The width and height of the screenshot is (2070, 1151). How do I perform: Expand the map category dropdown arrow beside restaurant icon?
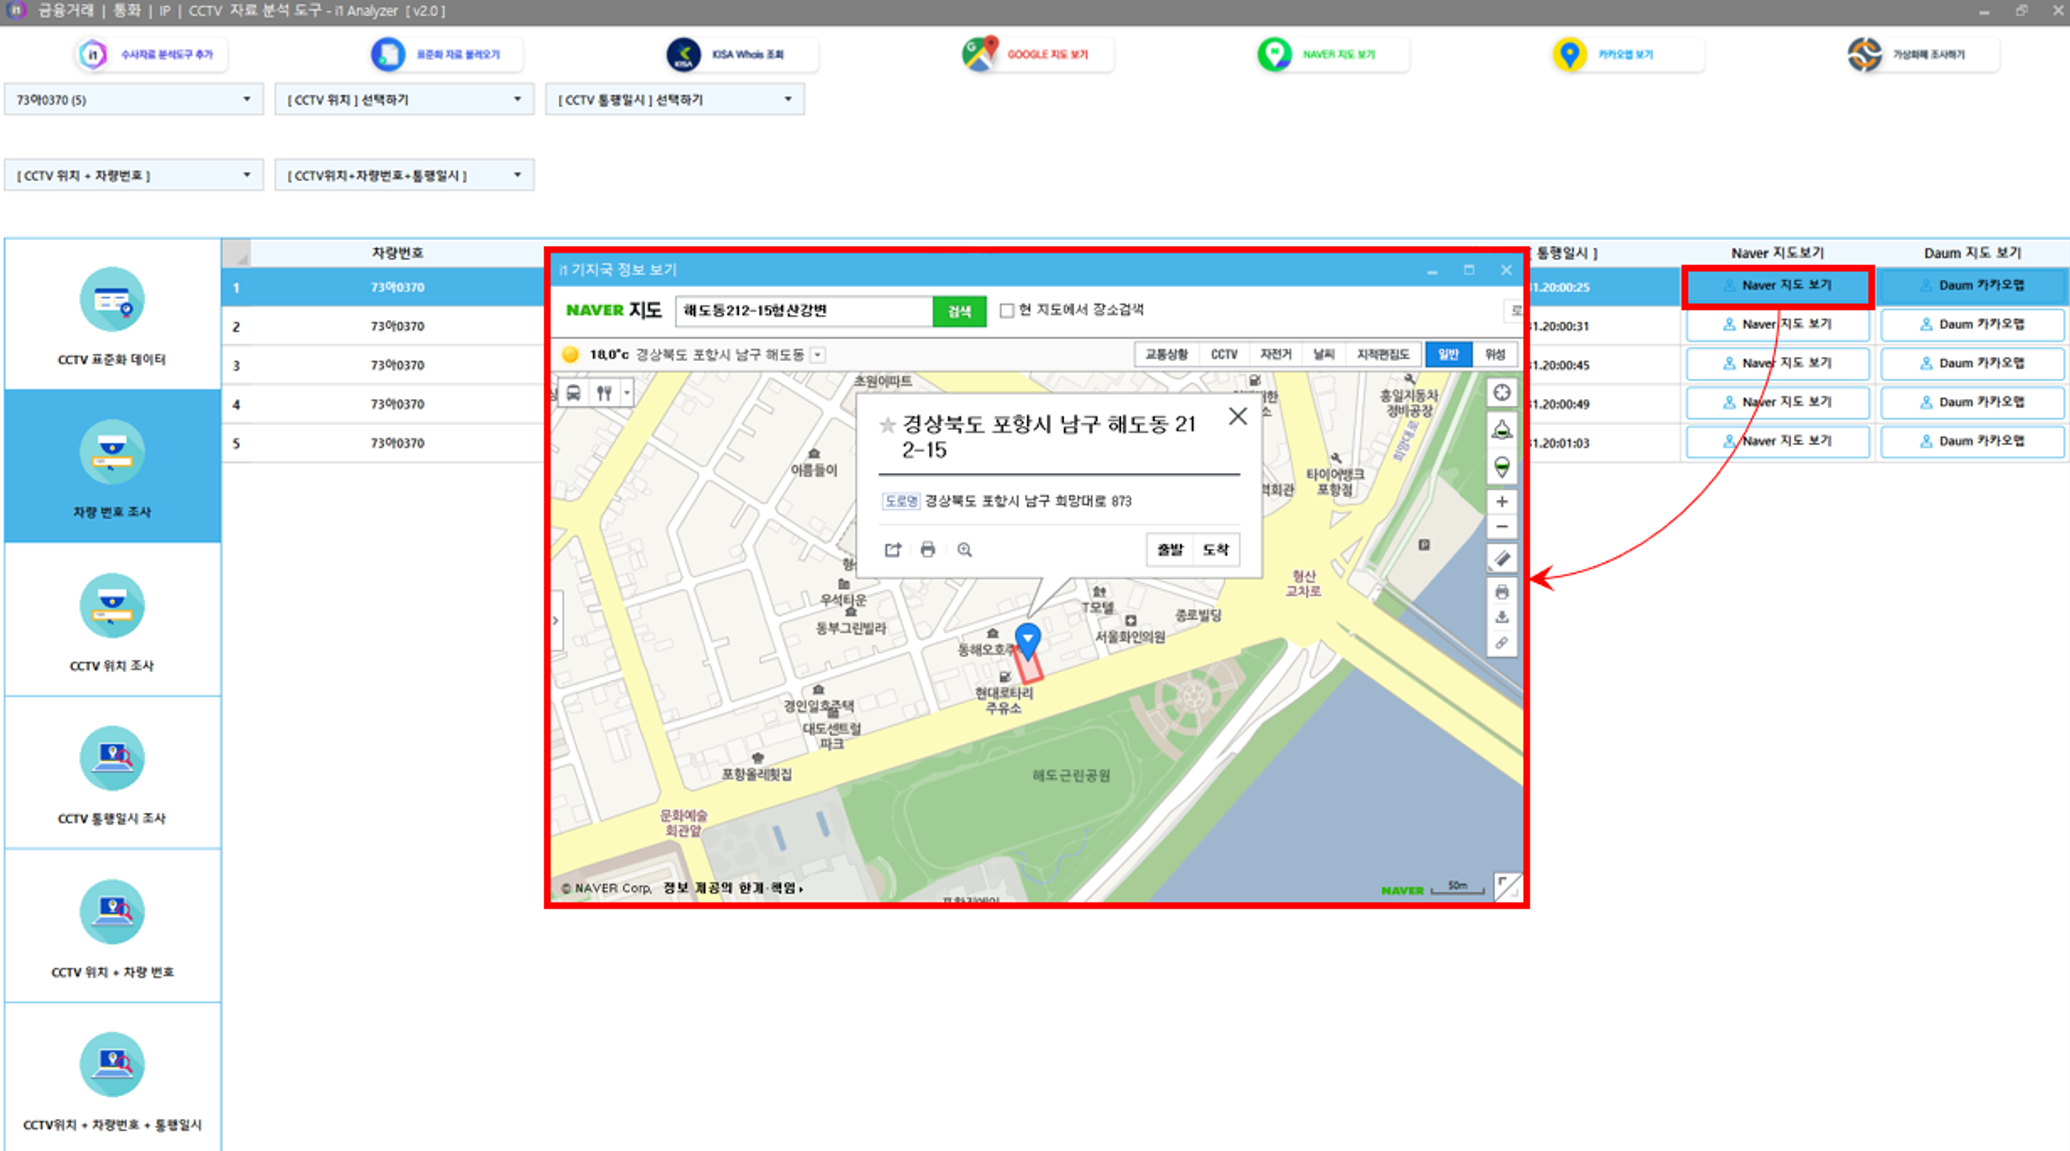pos(626,393)
